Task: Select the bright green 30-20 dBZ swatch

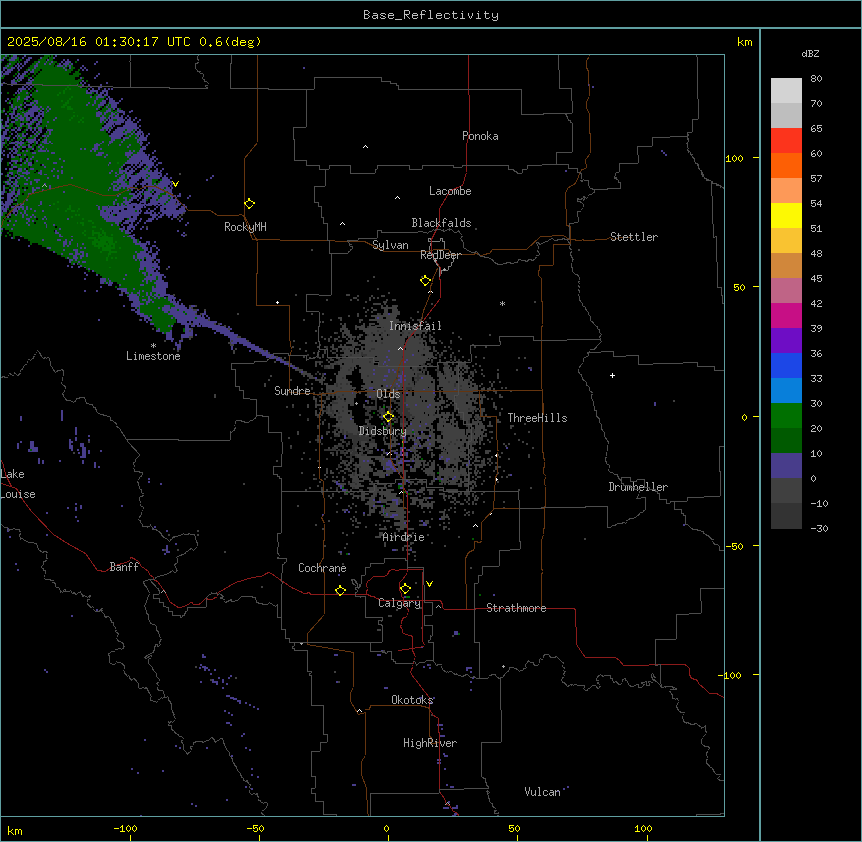Action: pos(786,416)
